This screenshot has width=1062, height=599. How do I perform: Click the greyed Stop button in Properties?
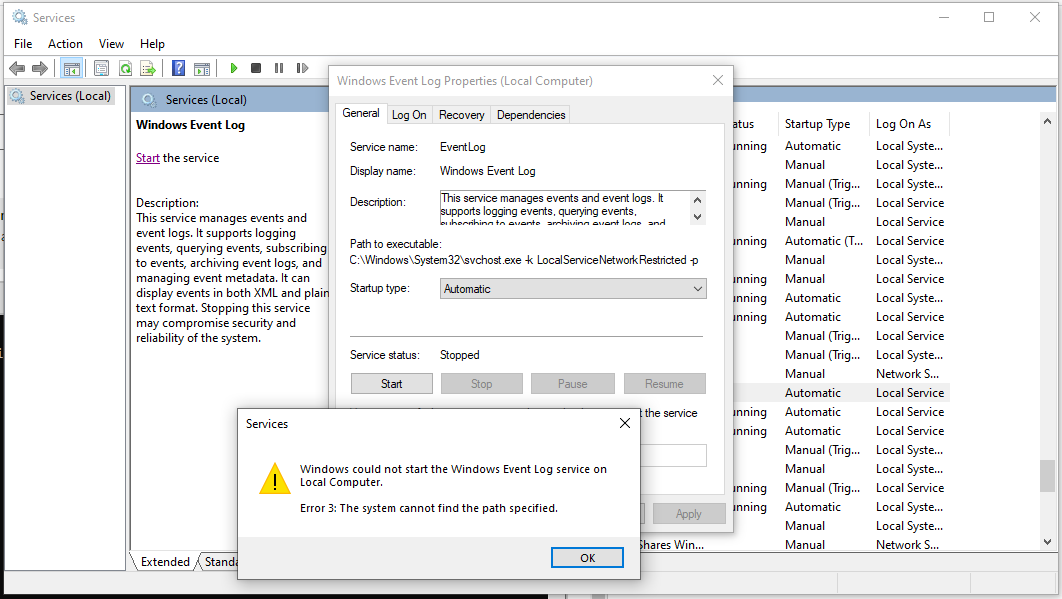click(482, 384)
